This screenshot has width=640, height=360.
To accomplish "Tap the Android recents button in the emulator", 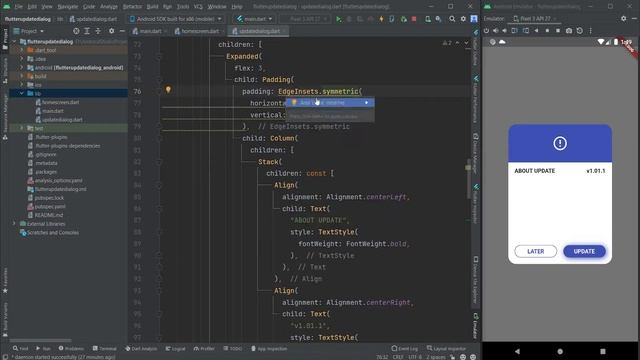I will pos(603,351).
